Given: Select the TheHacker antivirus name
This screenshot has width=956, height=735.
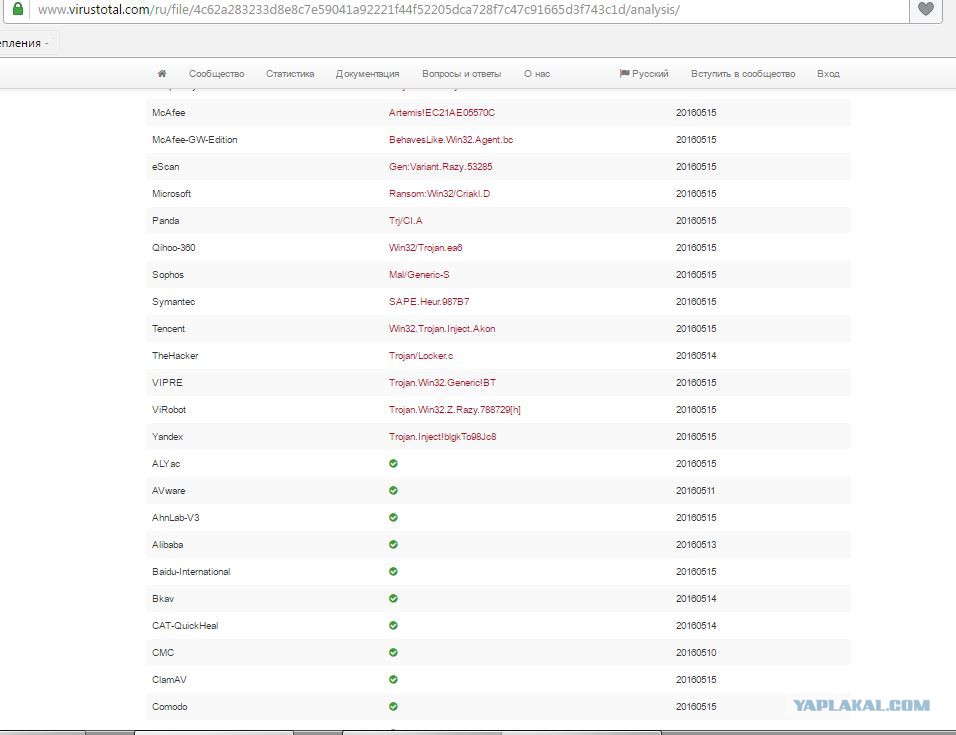Looking at the screenshot, I should (x=175, y=355).
